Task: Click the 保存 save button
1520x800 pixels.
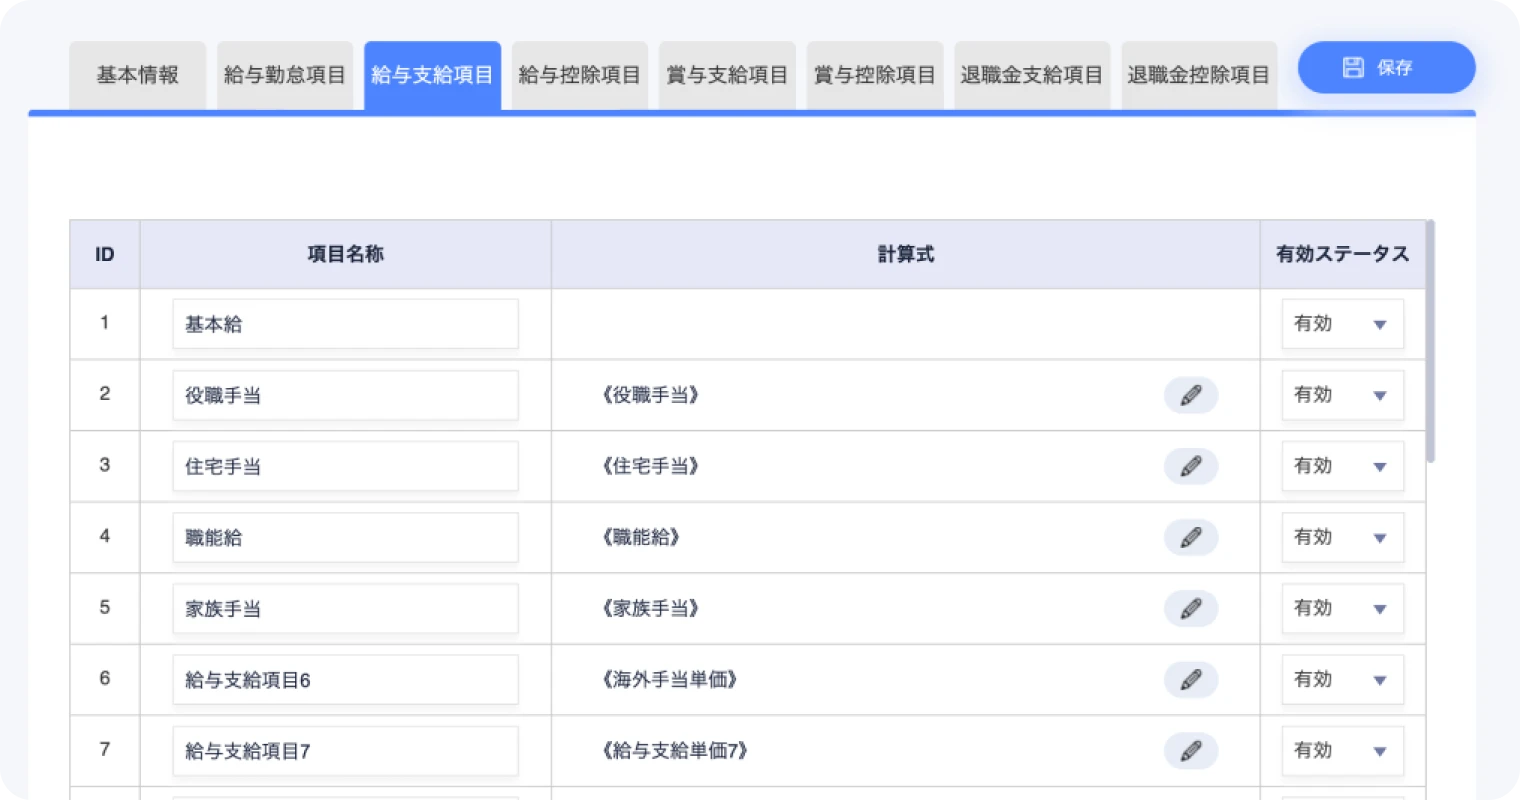Action: (1385, 68)
